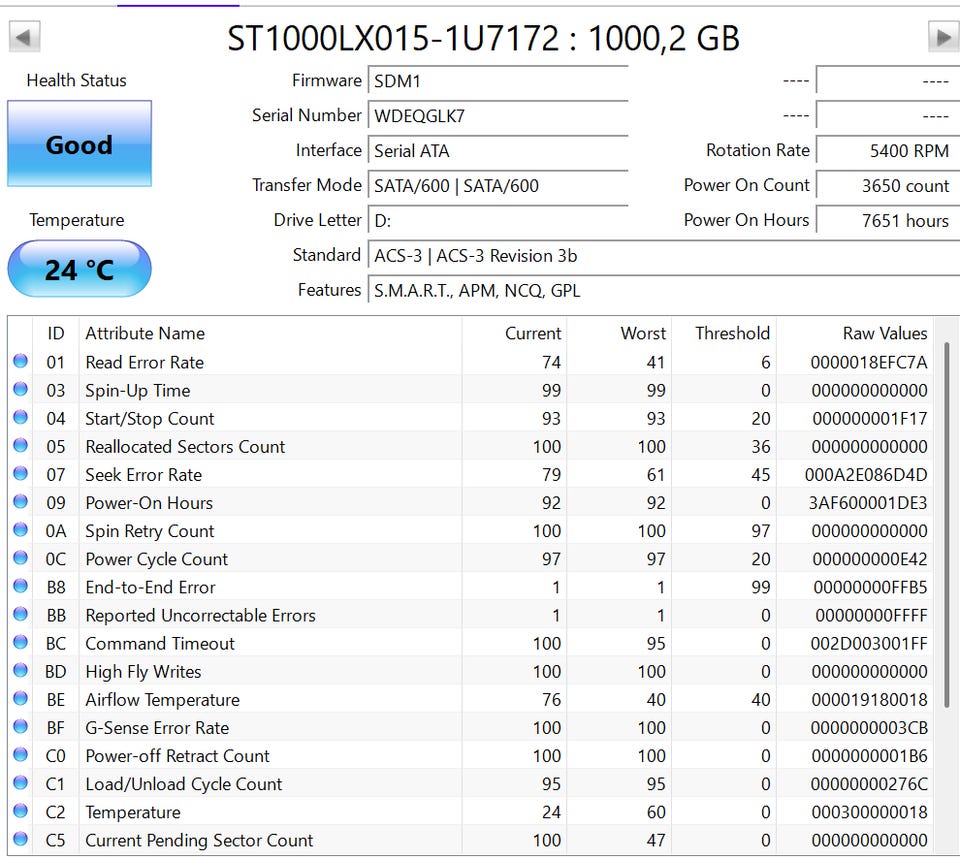Select the Read Error Rate attribute name
This screenshot has height=859, width=960.
coord(144,362)
